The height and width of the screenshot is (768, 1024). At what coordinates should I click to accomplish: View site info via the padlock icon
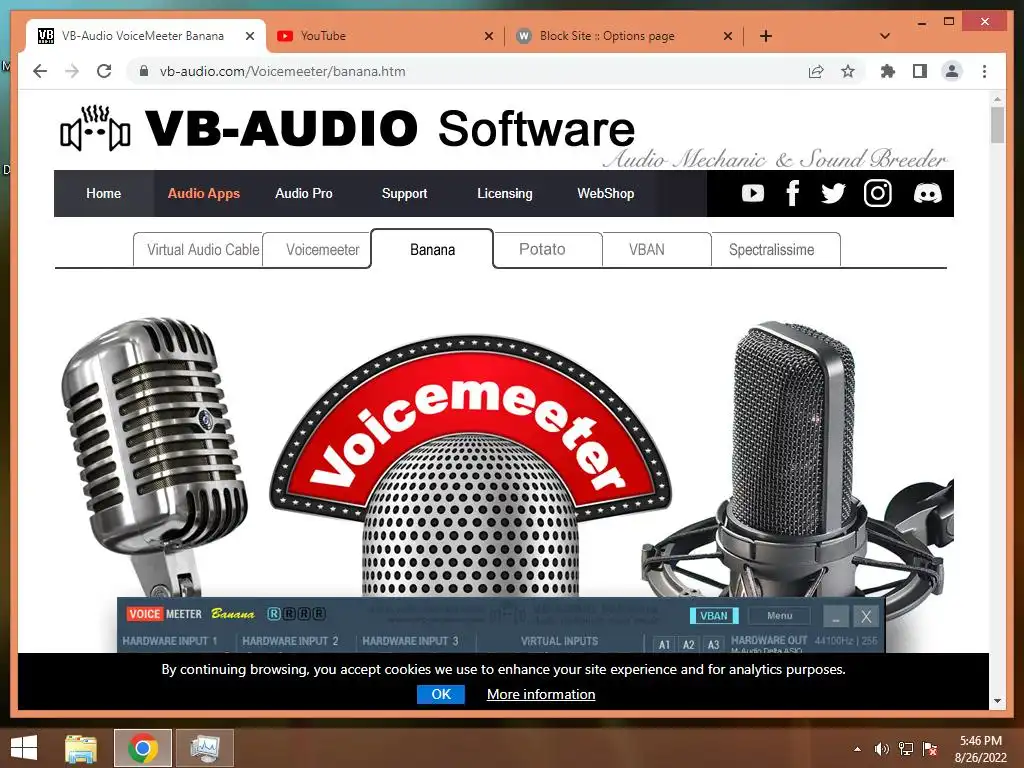pos(144,71)
